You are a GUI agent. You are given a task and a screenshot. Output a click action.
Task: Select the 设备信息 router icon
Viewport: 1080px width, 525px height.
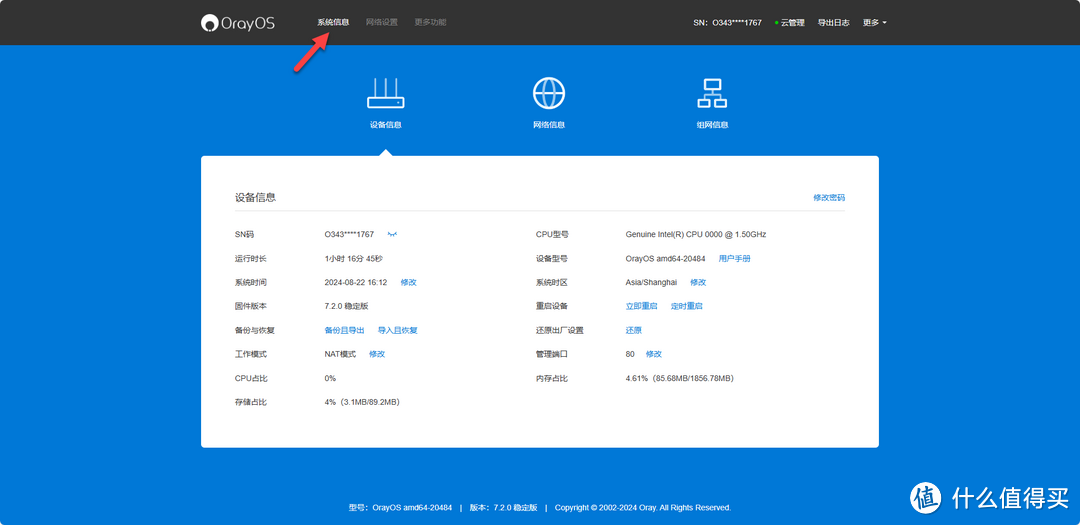[x=385, y=94]
